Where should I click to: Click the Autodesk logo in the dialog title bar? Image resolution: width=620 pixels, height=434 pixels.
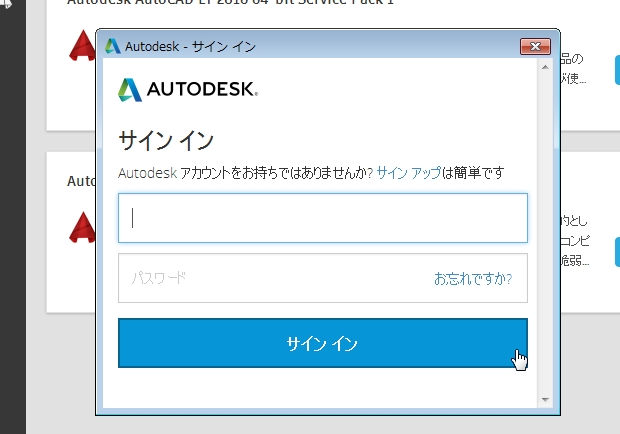tap(112, 46)
